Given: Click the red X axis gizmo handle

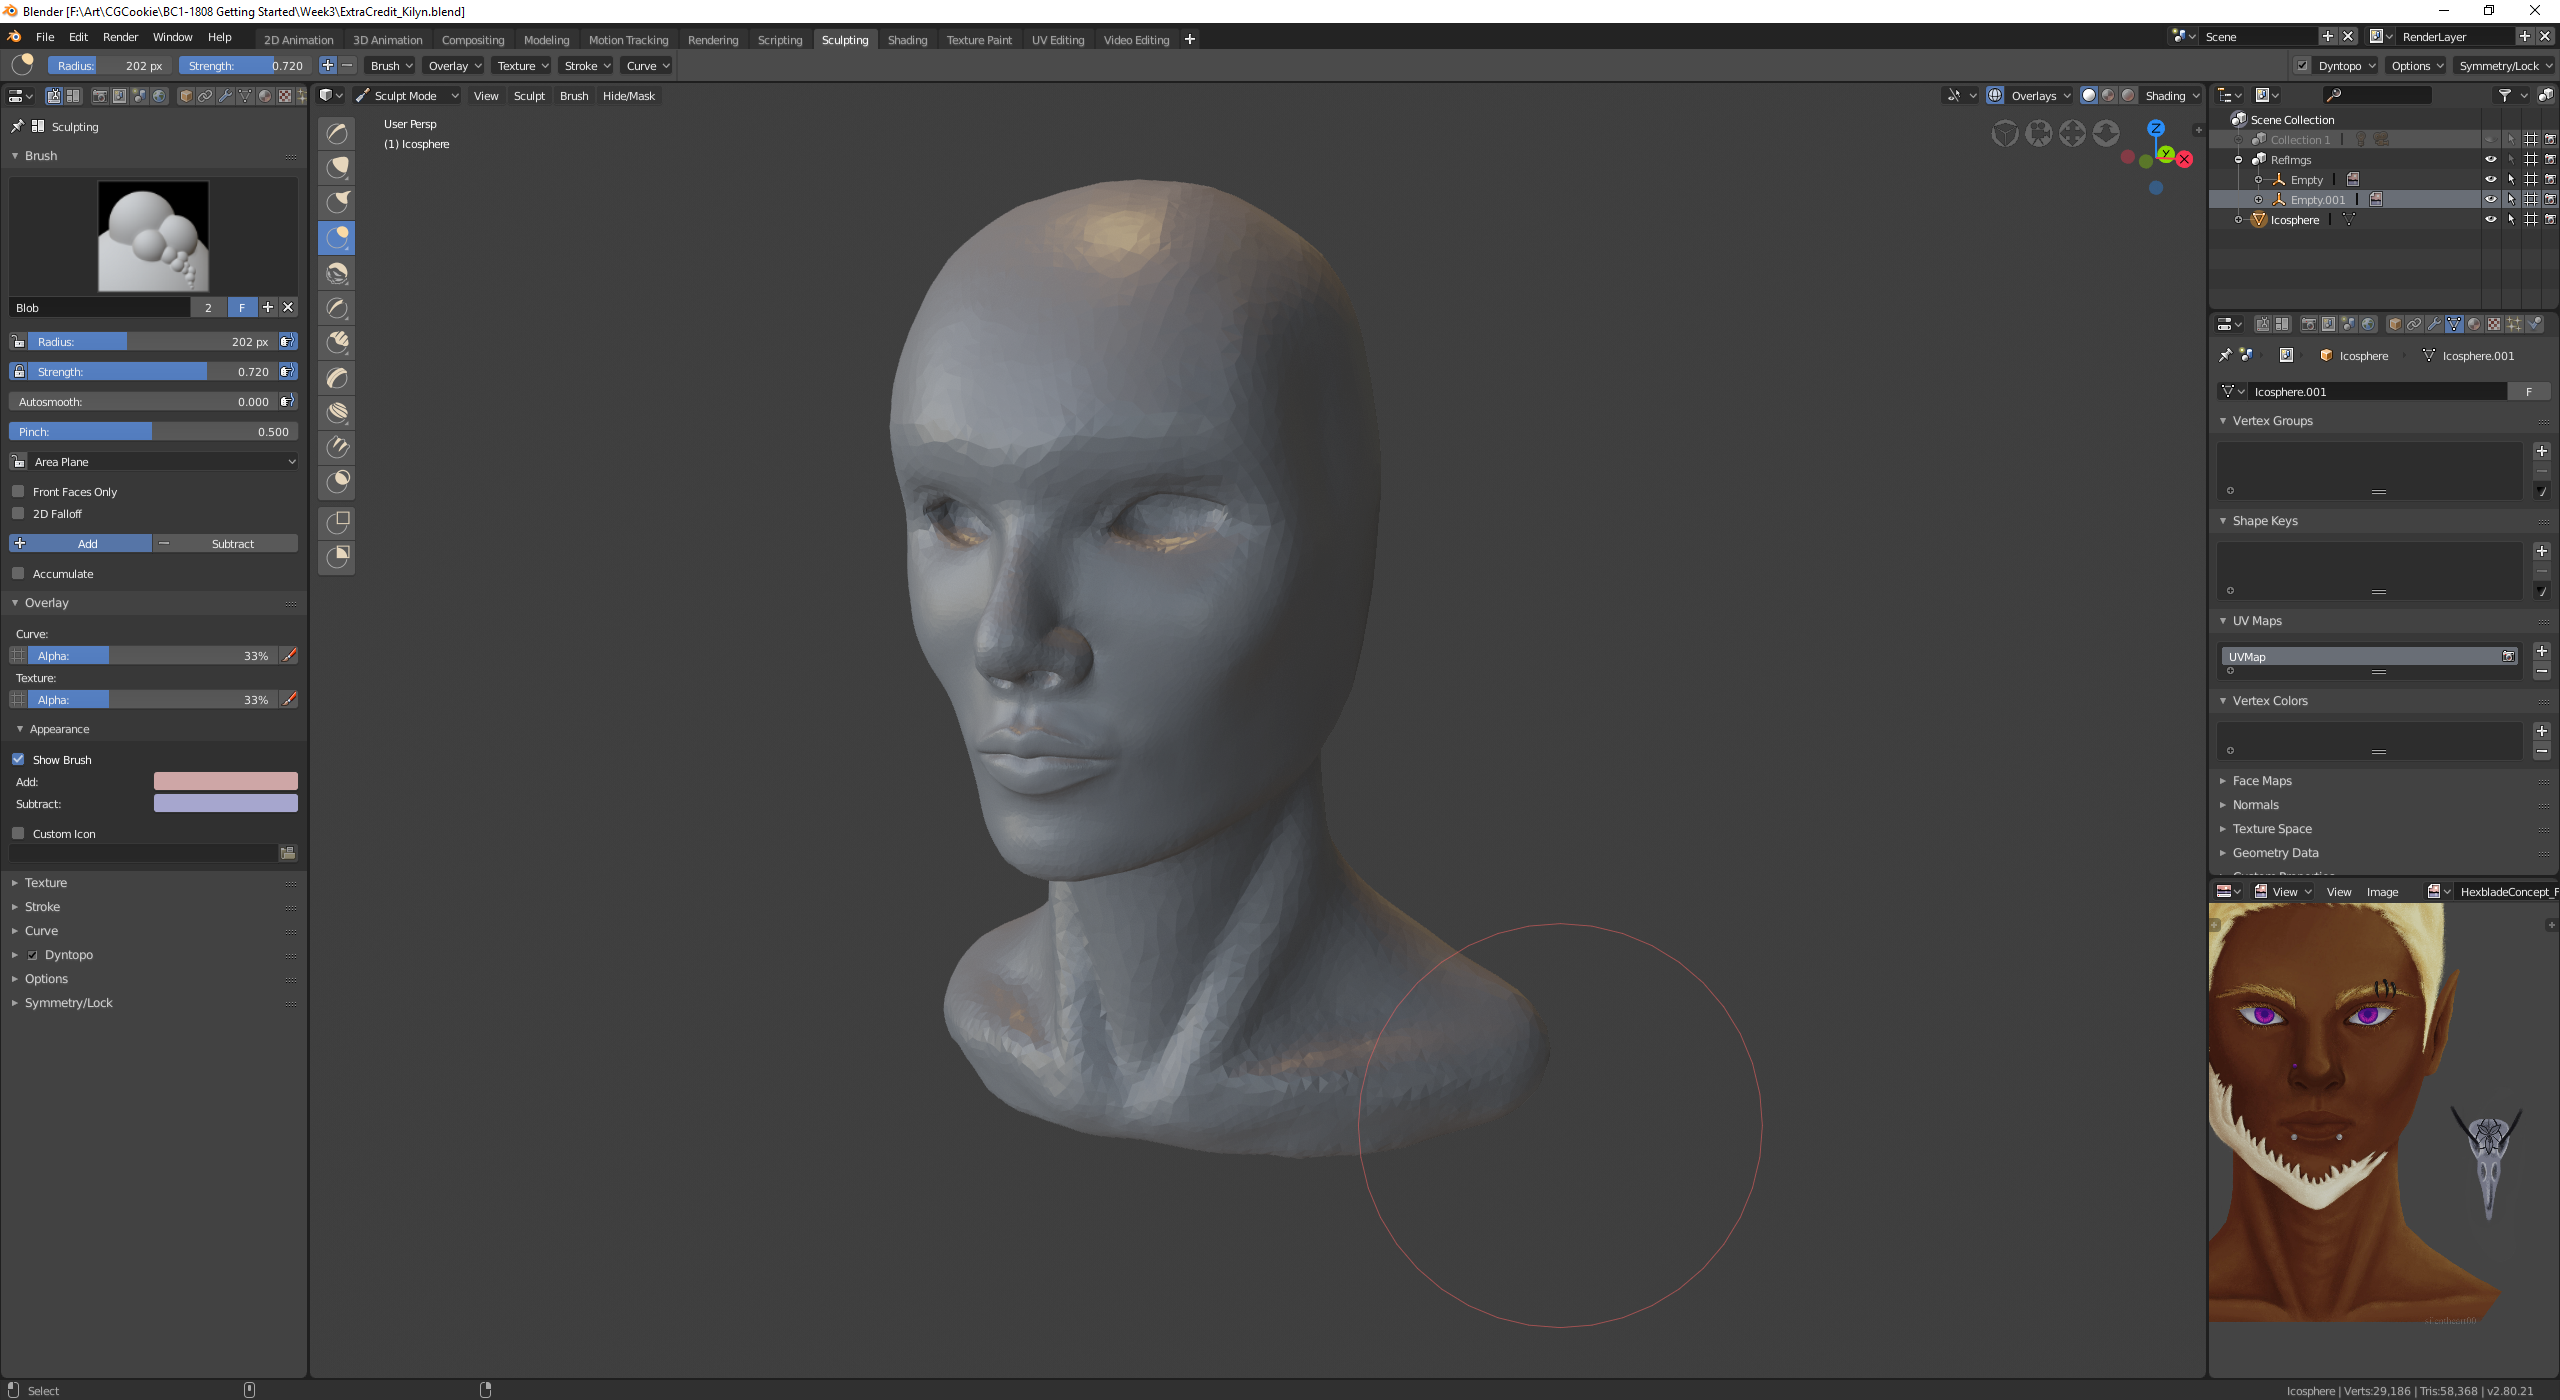Looking at the screenshot, I should pos(2185,160).
